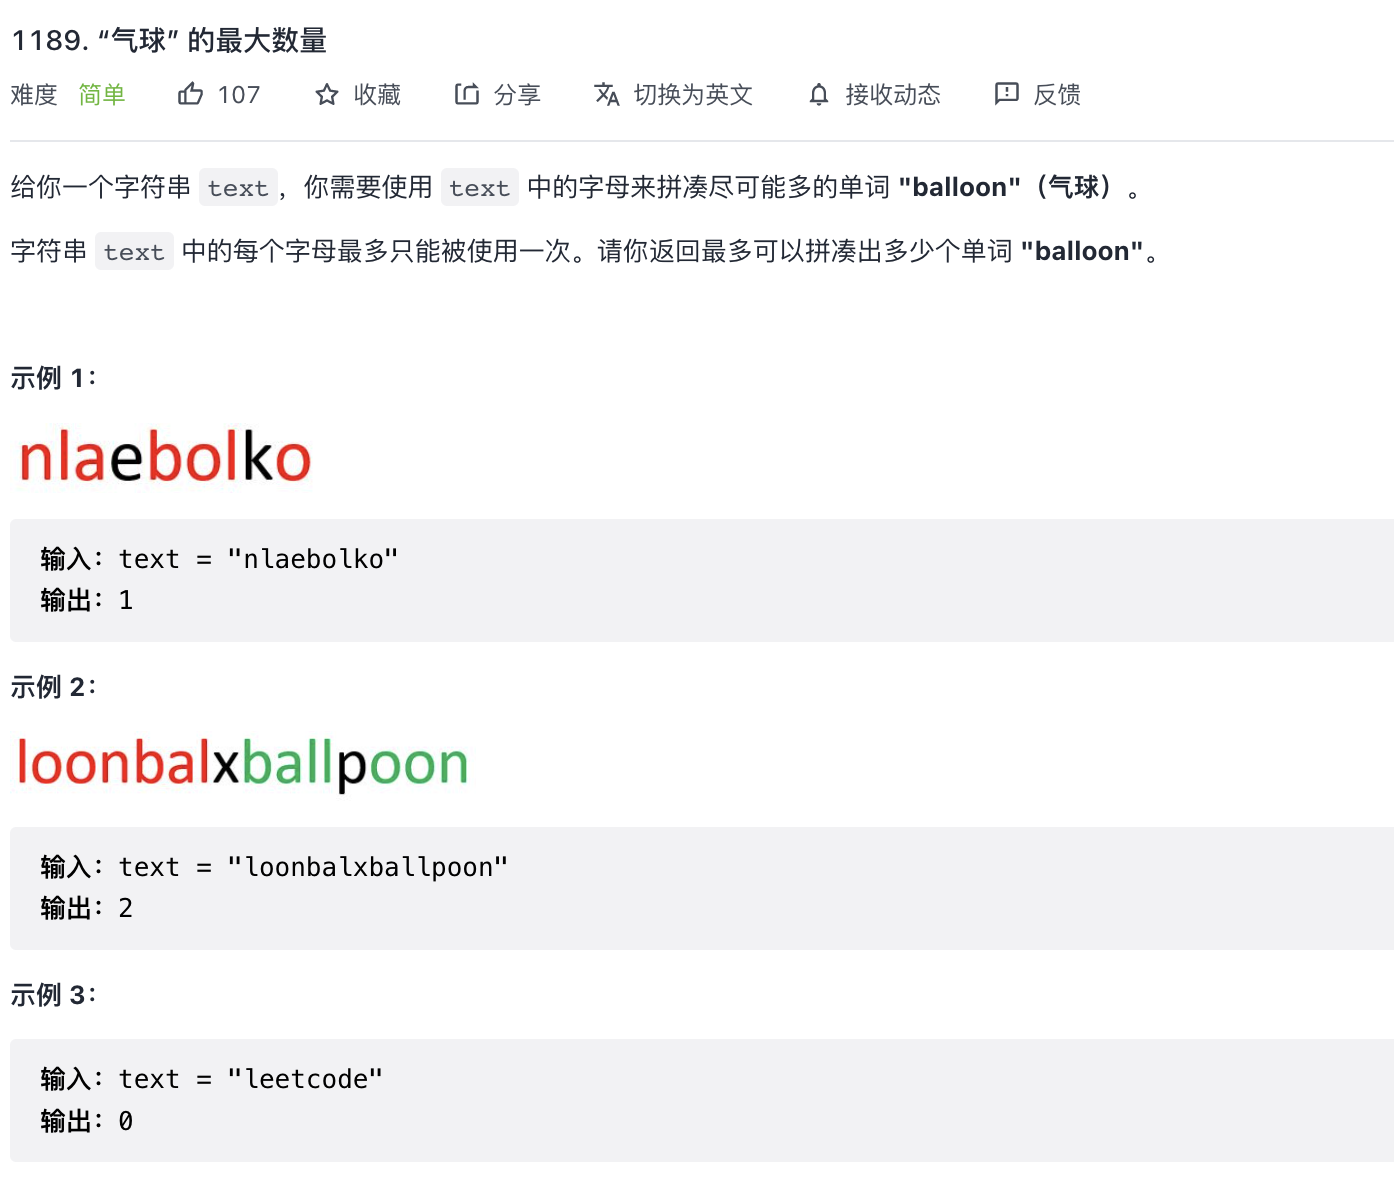Click the nlaebolko example image

pos(165,458)
